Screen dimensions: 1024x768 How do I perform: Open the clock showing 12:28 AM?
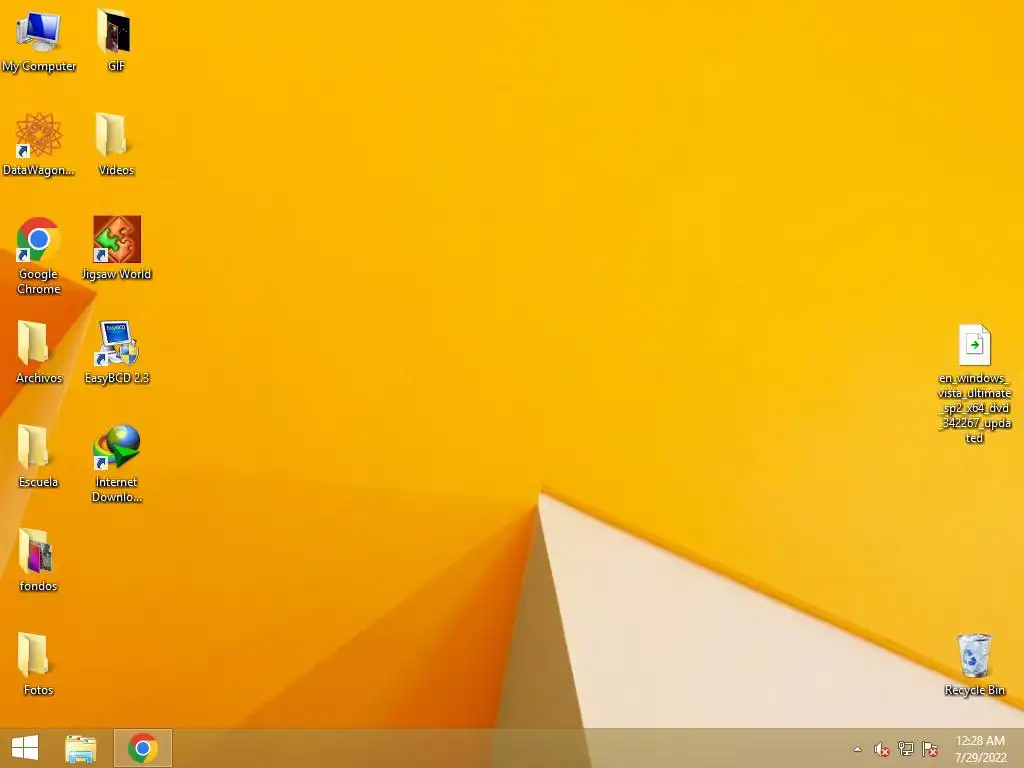[980, 748]
